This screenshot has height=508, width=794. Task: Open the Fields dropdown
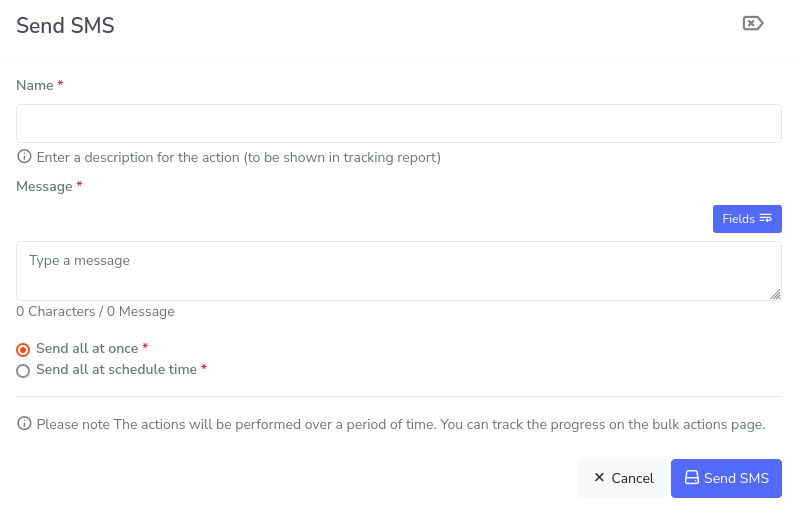click(x=746, y=219)
